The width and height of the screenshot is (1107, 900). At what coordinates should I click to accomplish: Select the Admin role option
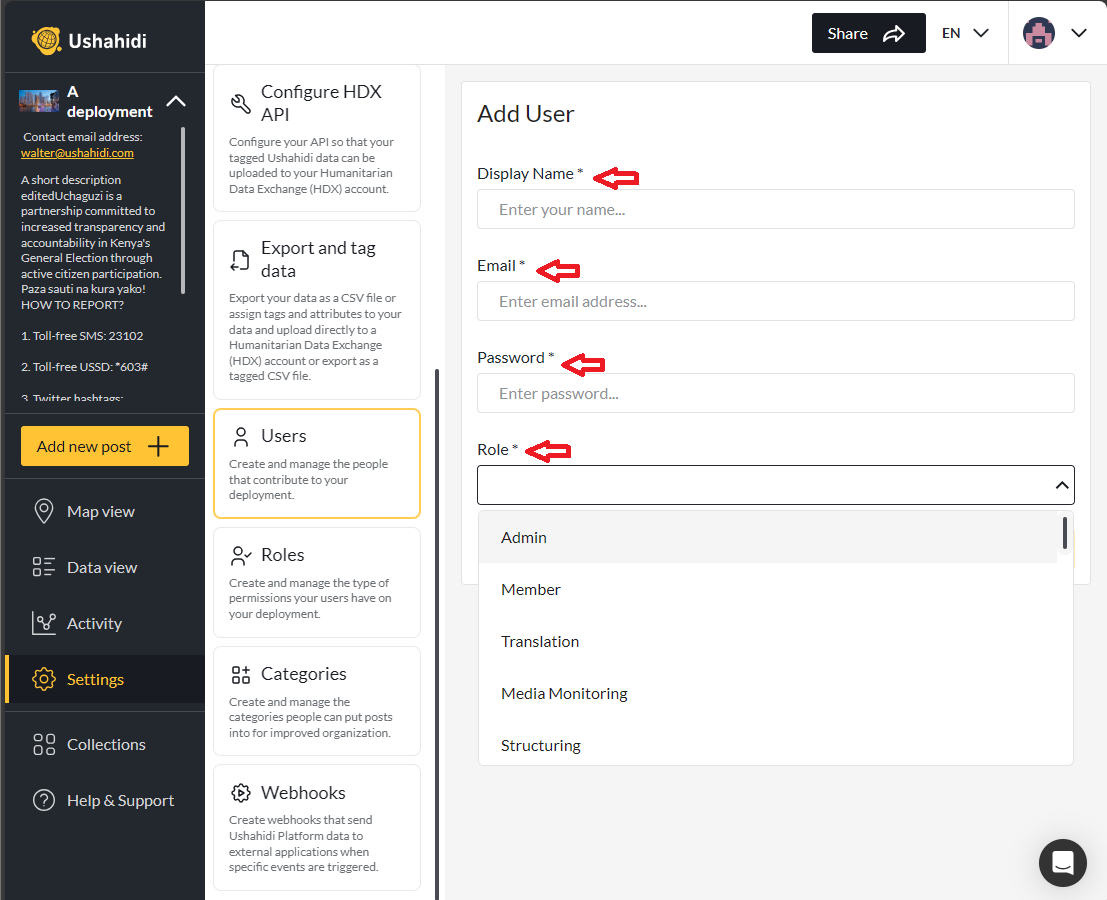click(x=523, y=537)
